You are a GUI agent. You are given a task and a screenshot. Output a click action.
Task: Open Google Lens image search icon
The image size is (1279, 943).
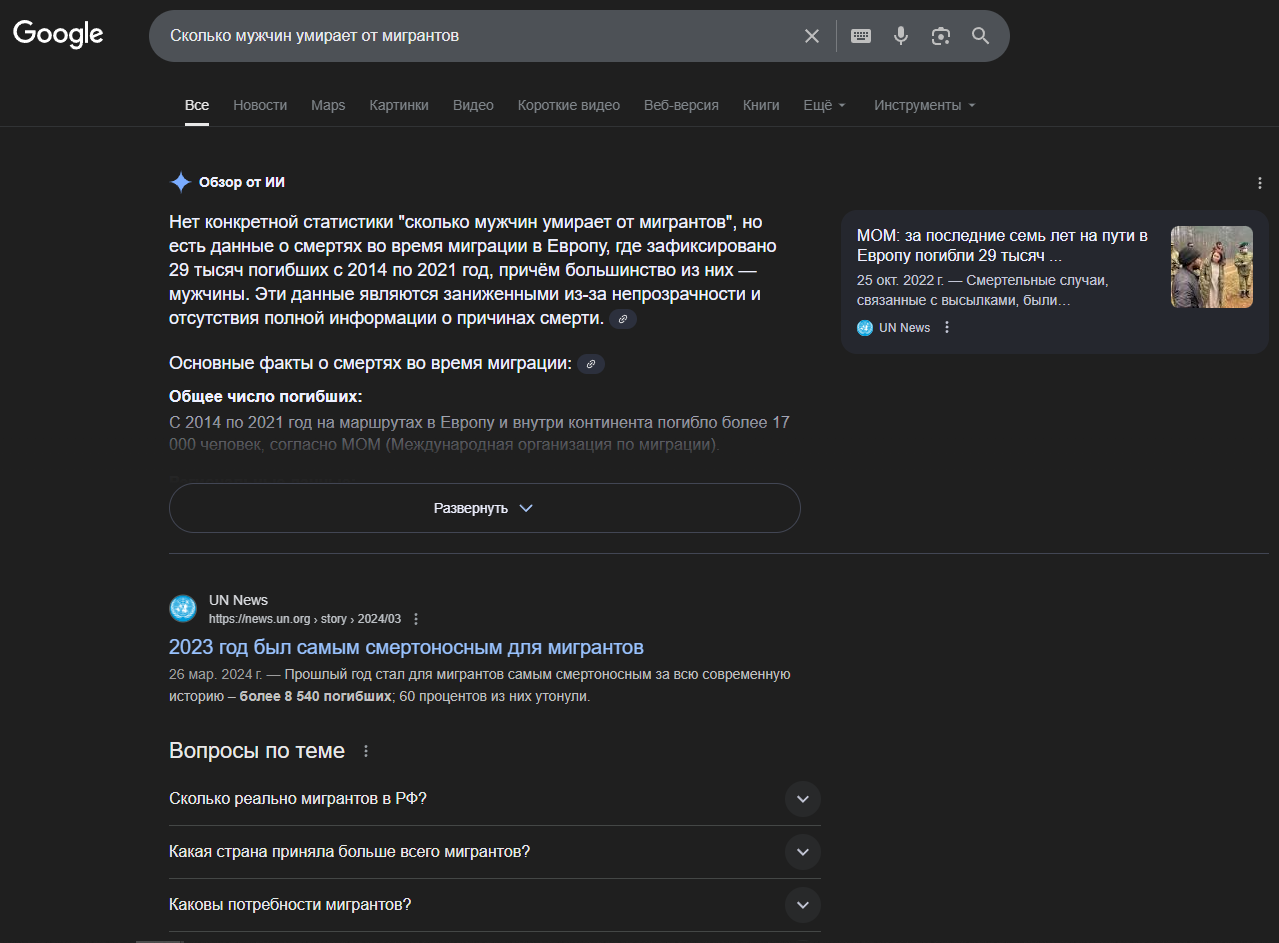(x=941, y=36)
